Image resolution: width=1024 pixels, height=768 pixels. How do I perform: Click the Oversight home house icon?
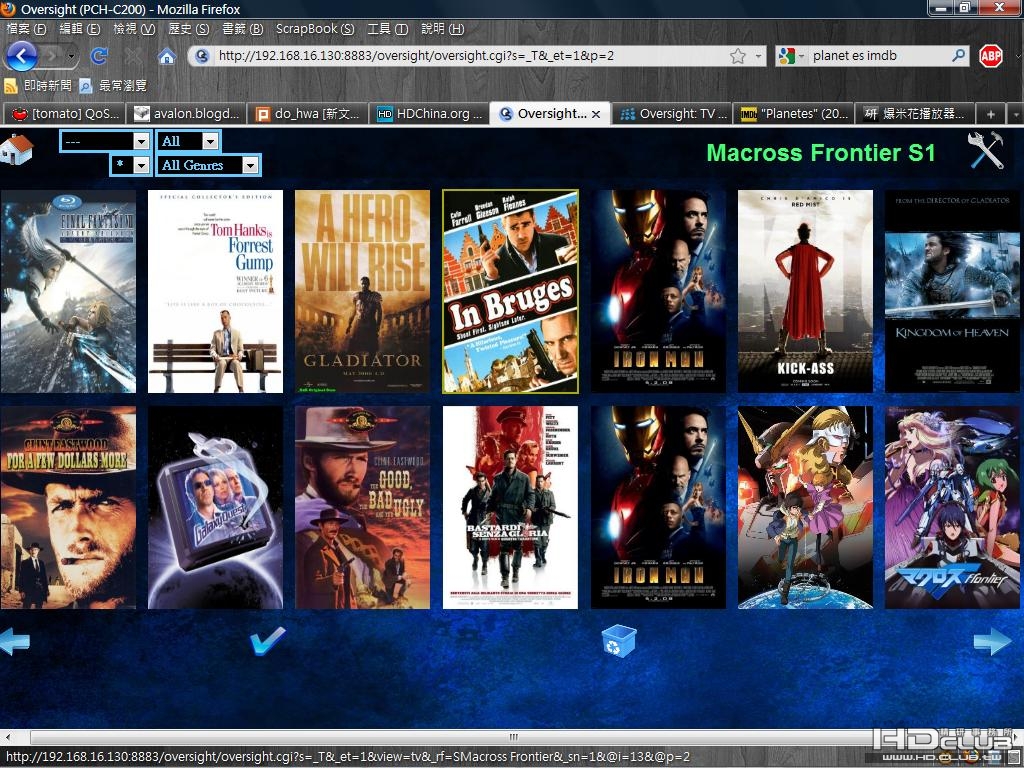17,150
